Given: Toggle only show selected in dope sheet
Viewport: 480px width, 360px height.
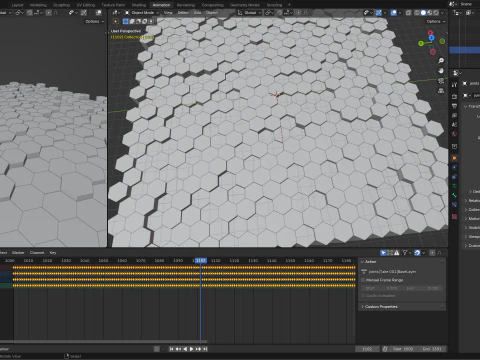Looking at the screenshot, I should pos(383,253).
